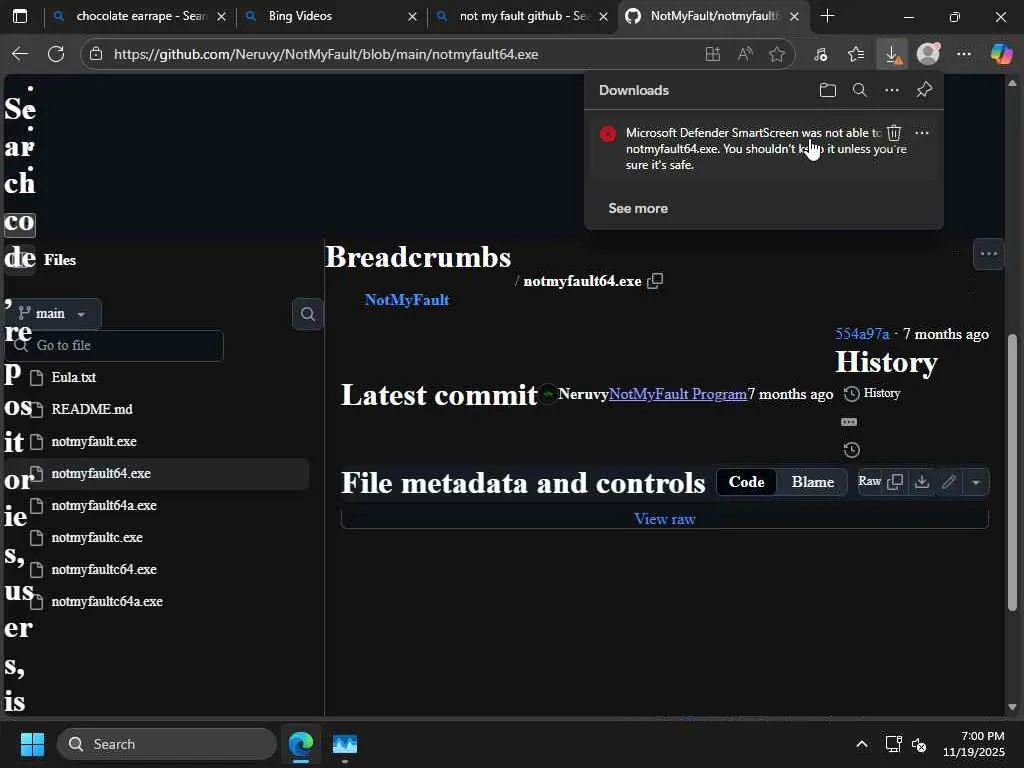The image size is (1024, 768).
Task: Open browser profile avatar
Action: 928,54
